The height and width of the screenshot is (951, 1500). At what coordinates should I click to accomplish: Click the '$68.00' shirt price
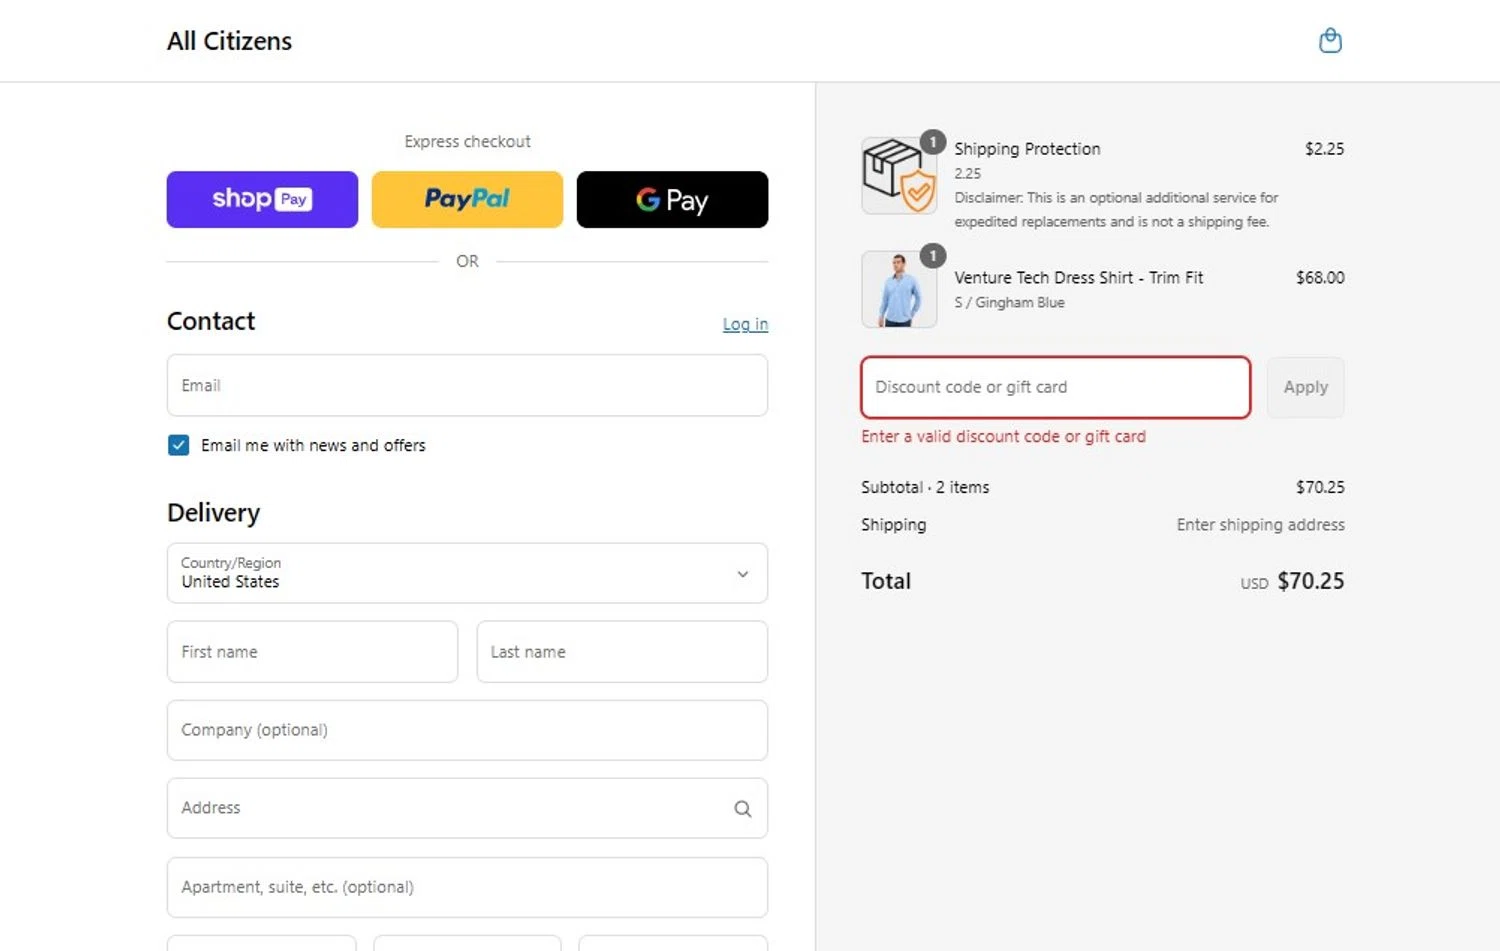(x=1320, y=277)
